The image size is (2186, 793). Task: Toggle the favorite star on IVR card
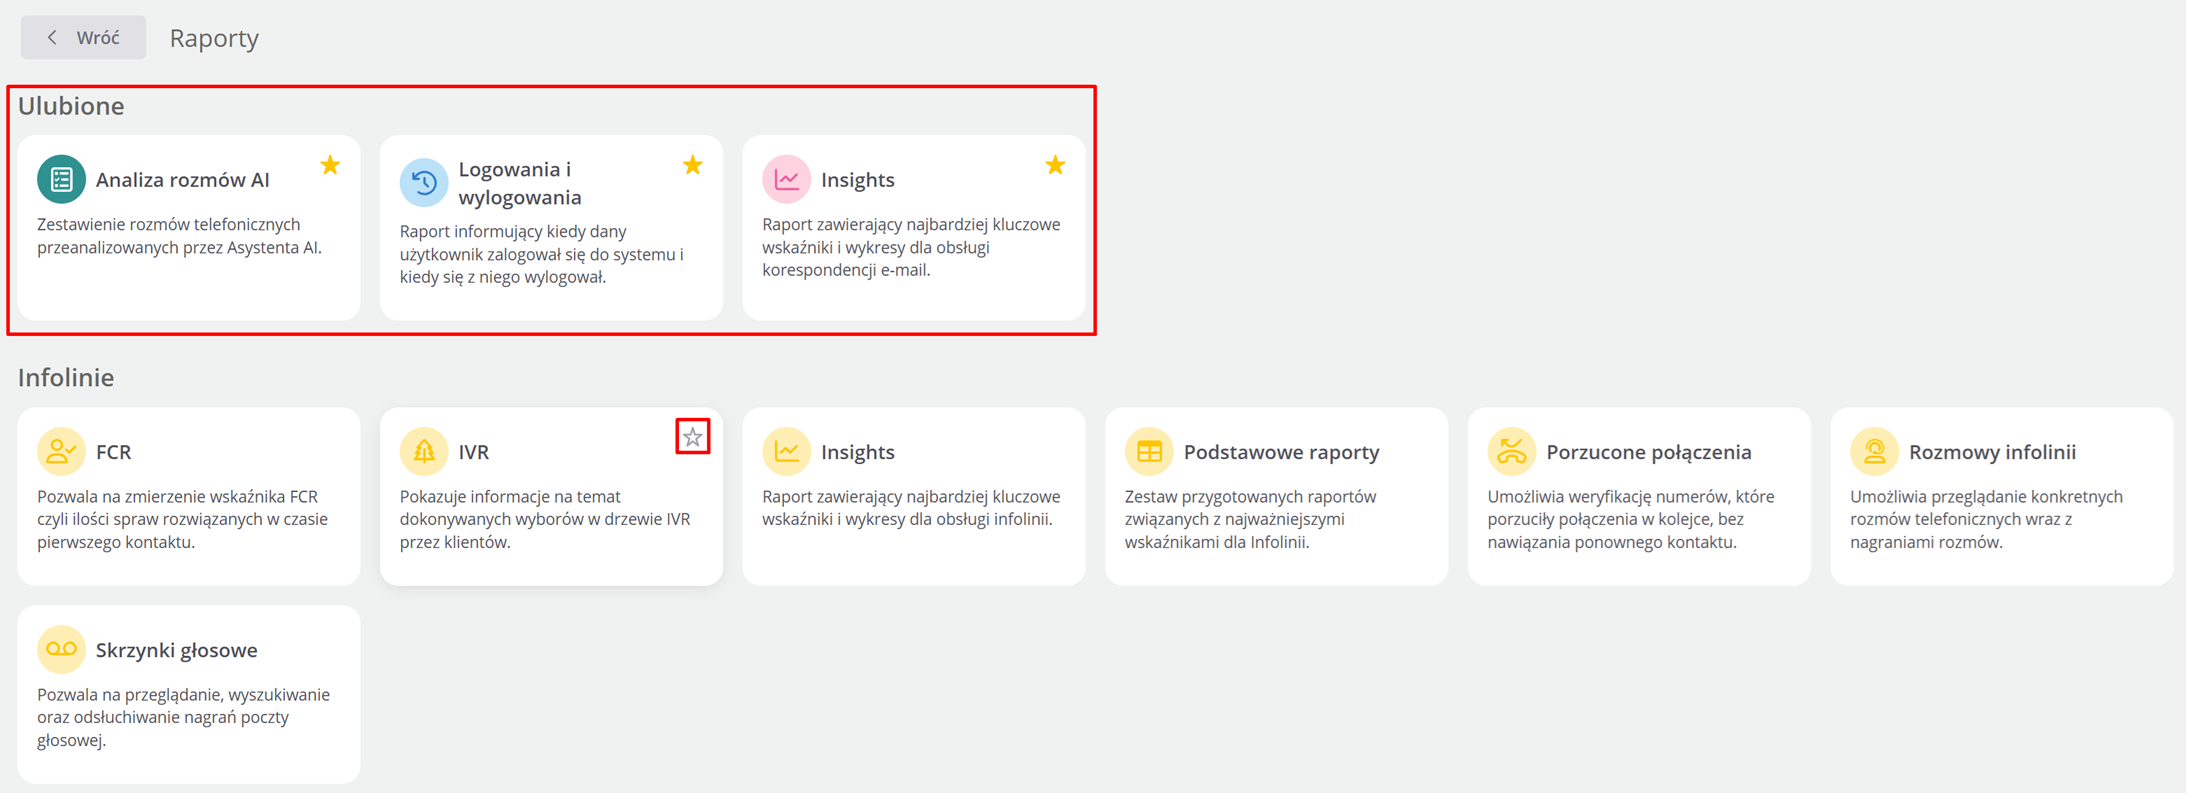tap(692, 437)
